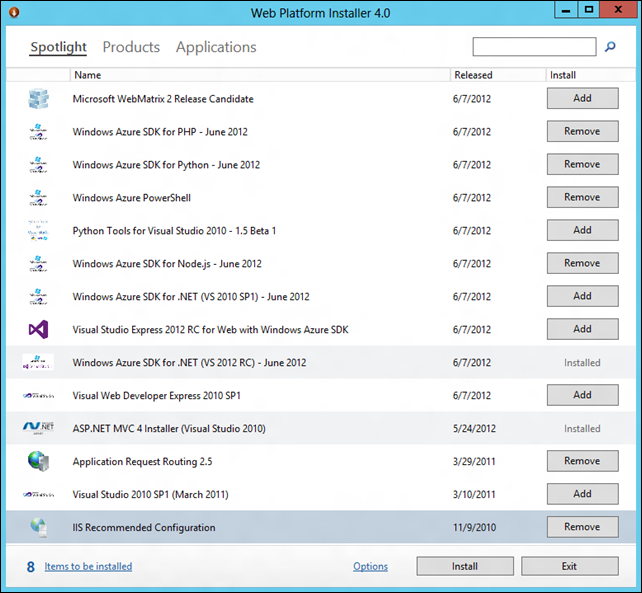Click the Exit button
Screen dimensions: 642x593
click(x=570, y=566)
